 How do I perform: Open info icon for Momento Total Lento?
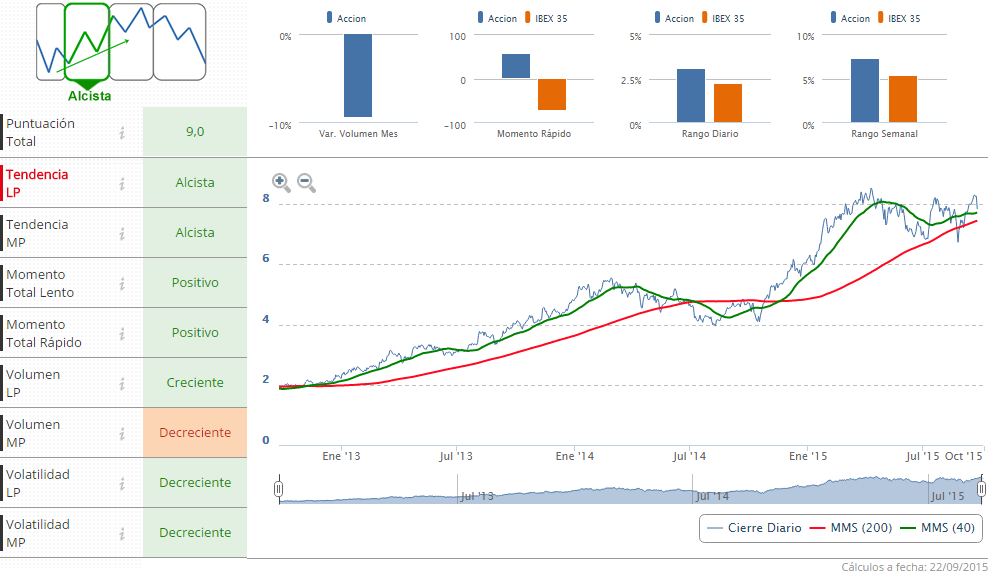pyautogui.click(x=122, y=283)
